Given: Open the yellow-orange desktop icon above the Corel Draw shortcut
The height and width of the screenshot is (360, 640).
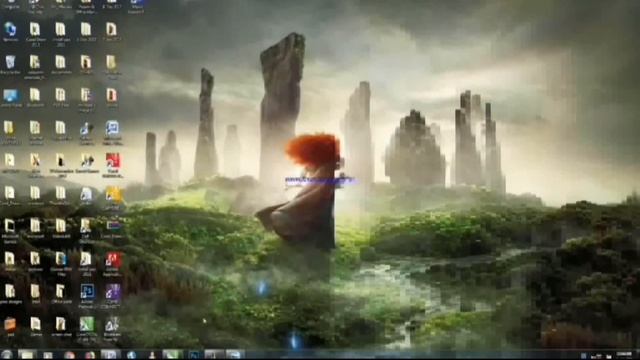Looking at the screenshot, I should point(113,195).
